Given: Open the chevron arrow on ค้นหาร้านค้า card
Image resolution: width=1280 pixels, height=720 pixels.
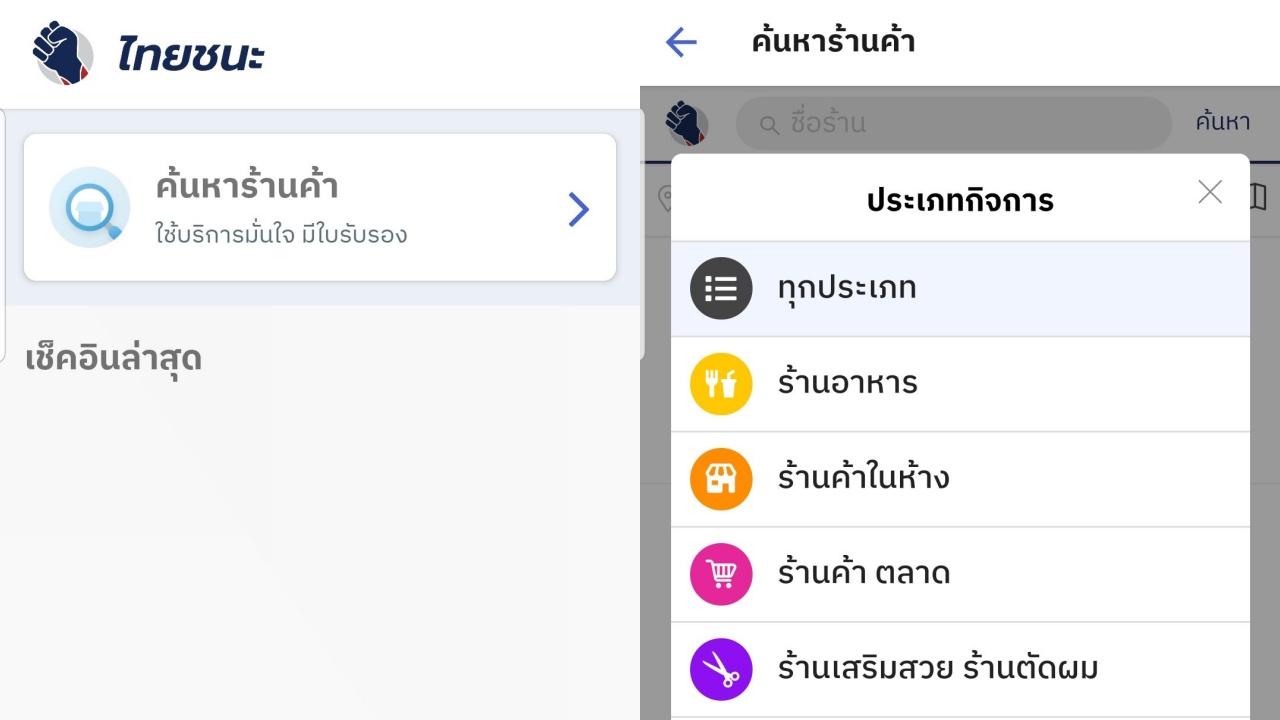Looking at the screenshot, I should point(578,209).
